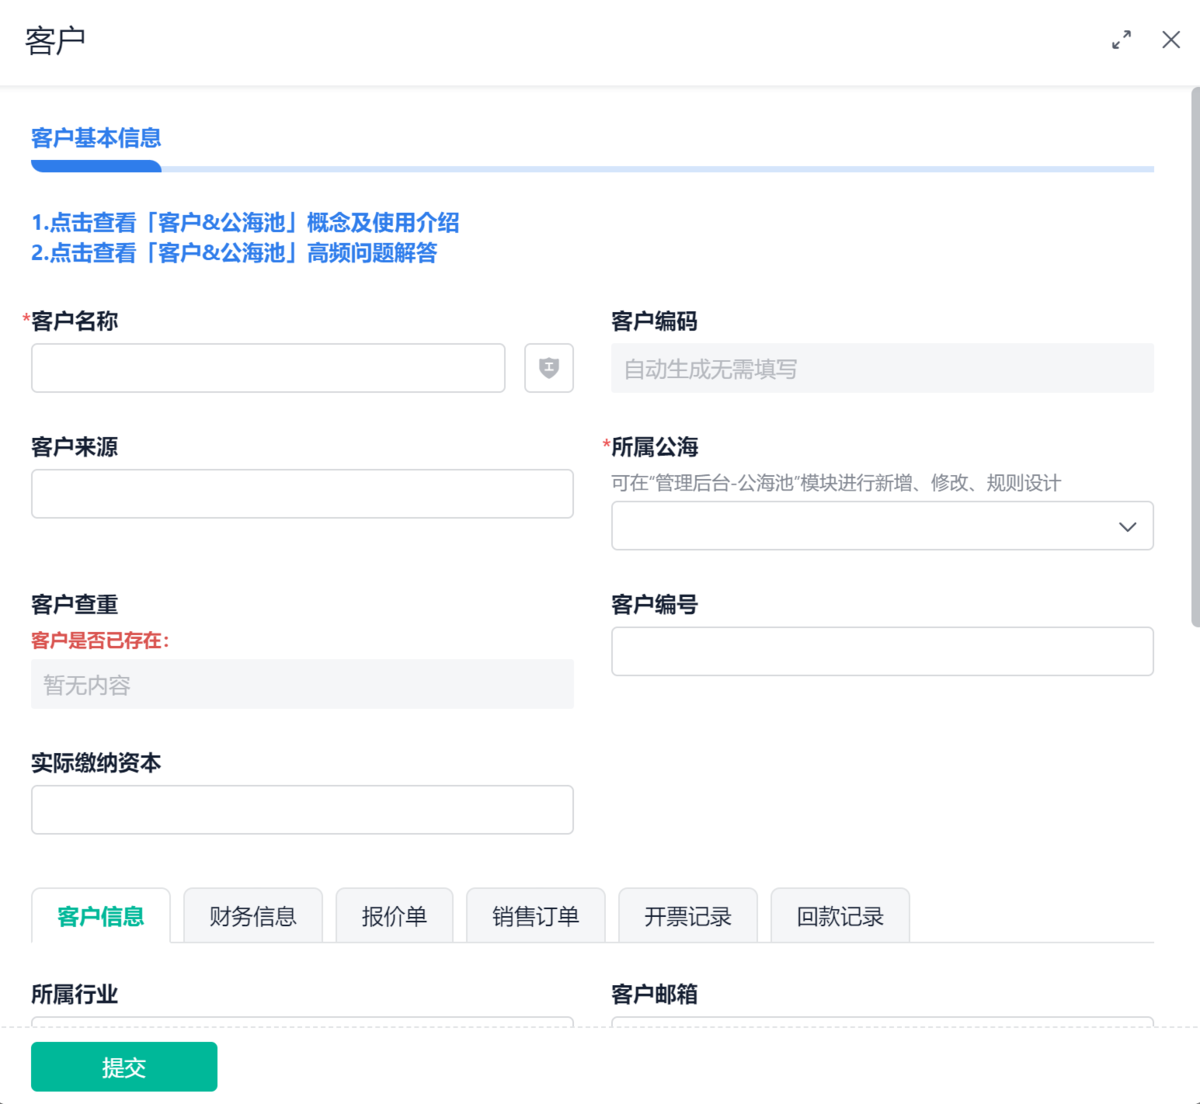The width and height of the screenshot is (1200, 1104).
Task: Click the shield icon beside 客户名称
Action: pos(549,368)
